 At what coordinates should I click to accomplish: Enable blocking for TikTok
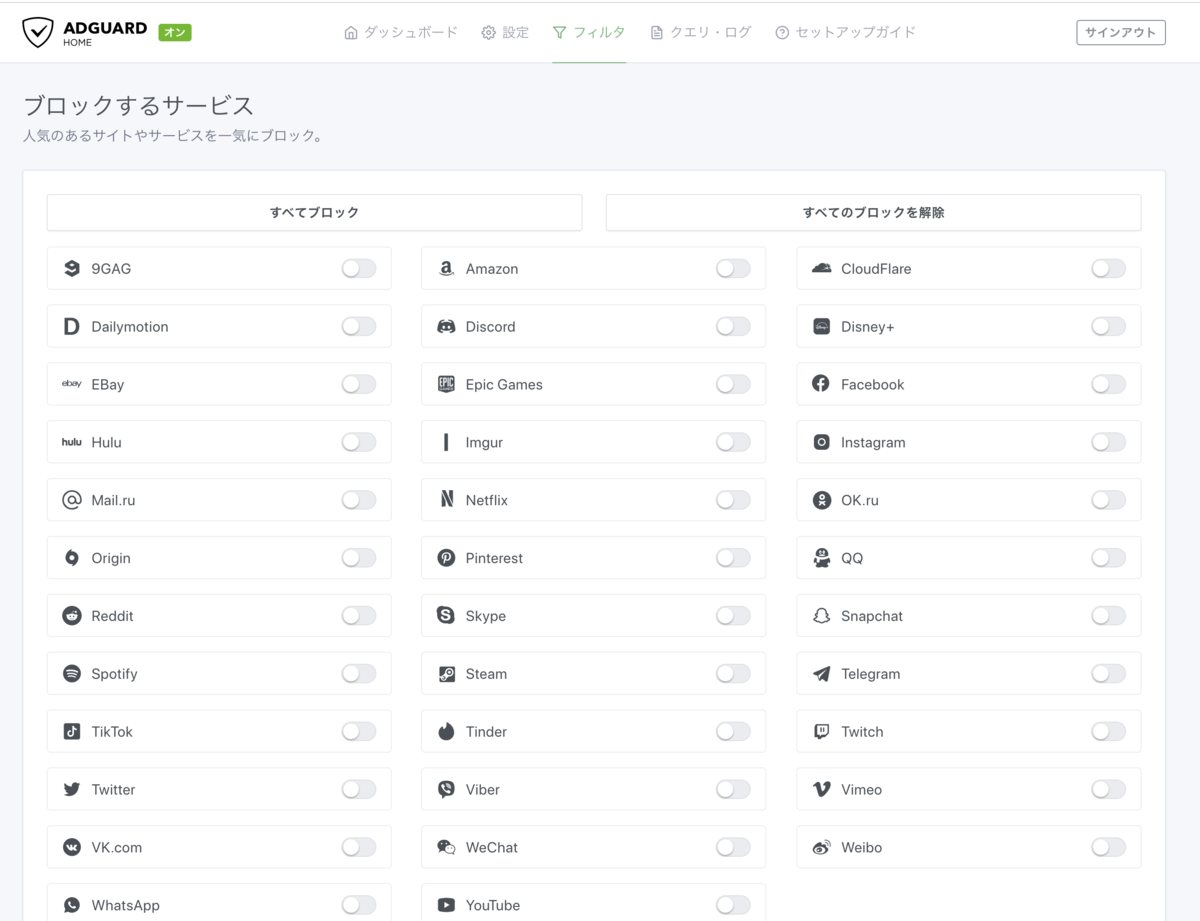tap(358, 732)
